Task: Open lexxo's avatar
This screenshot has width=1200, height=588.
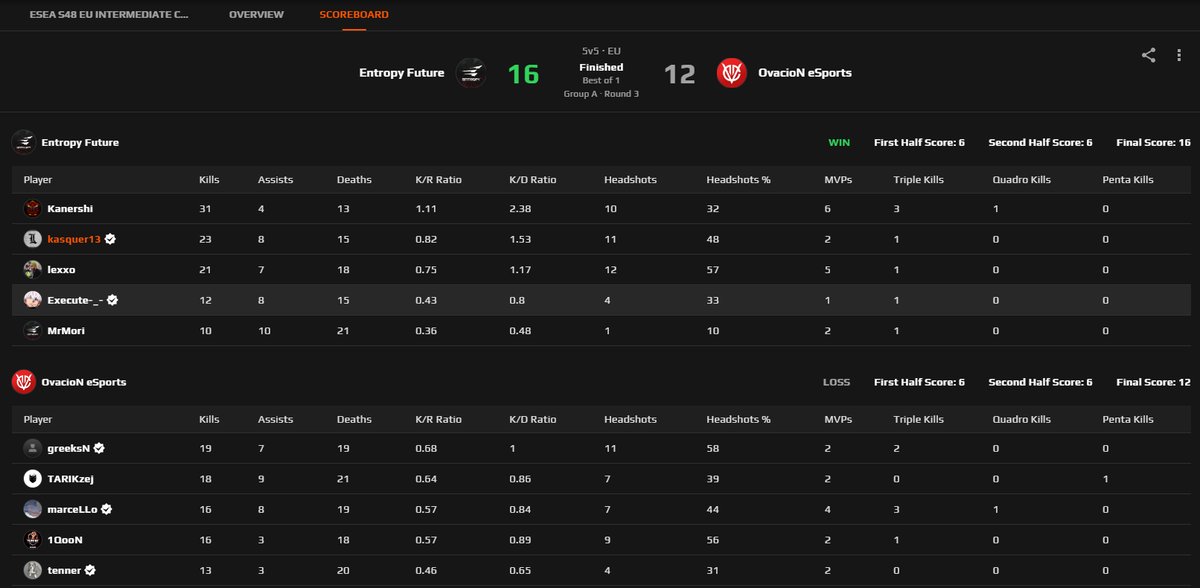Action: pos(32,270)
